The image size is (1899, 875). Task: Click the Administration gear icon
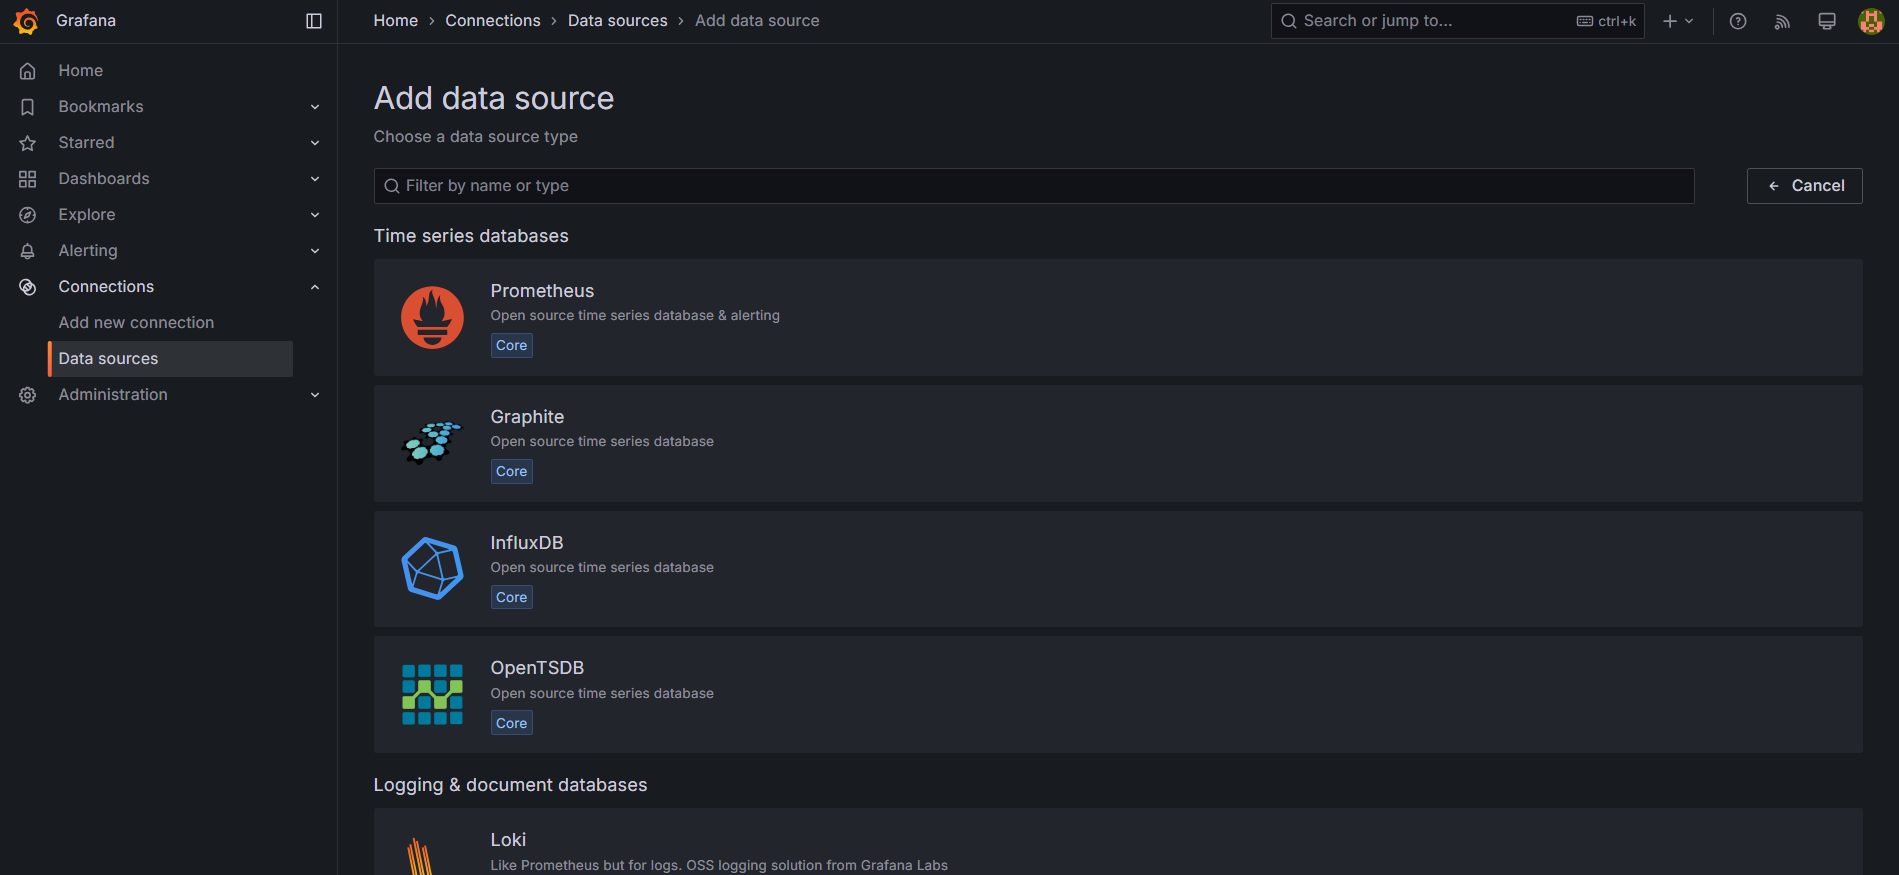[x=28, y=395]
